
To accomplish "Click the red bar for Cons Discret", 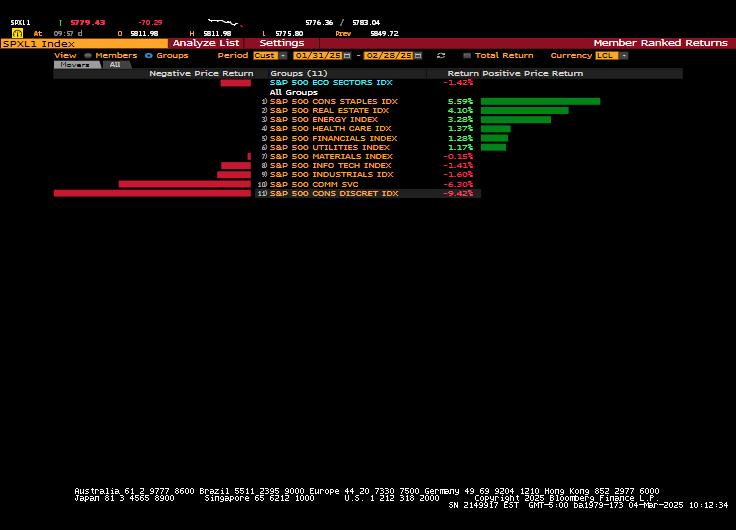I will pyautogui.click(x=152, y=193).
